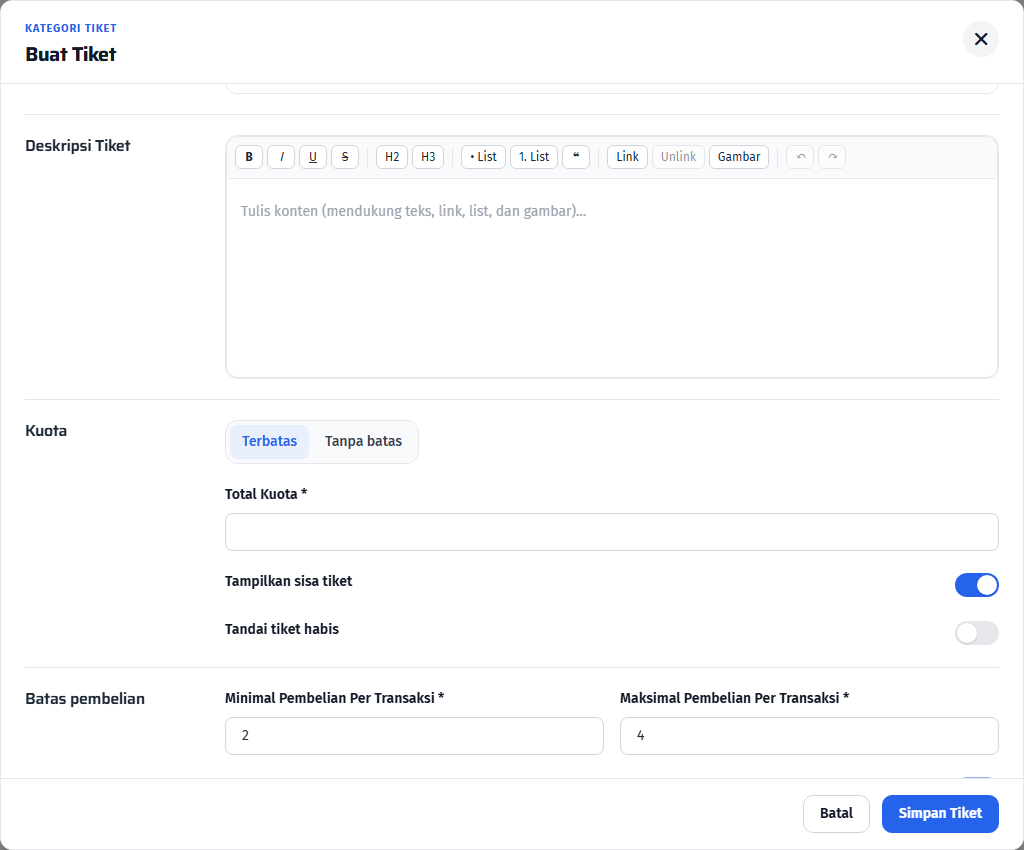Screen dimensions: 1024x850
Task: Insert an image with Gambar button
Action: point(739,157)
